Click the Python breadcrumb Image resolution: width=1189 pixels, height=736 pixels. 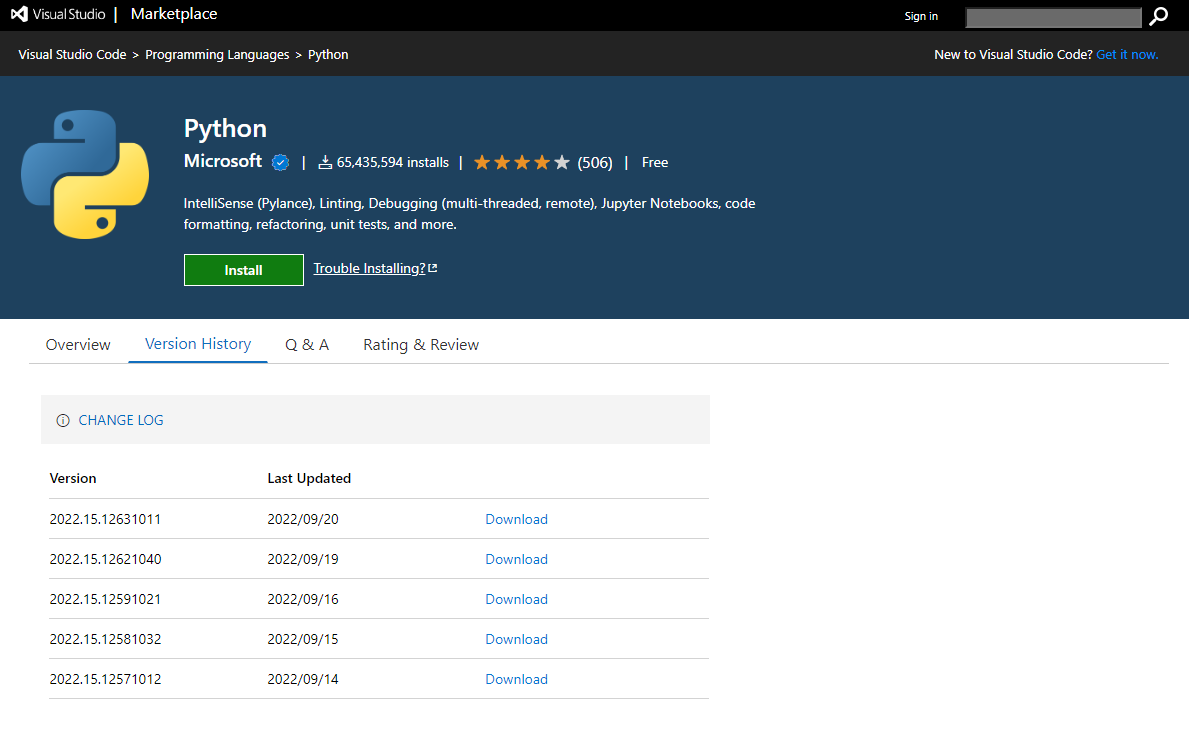click(328, 55)
